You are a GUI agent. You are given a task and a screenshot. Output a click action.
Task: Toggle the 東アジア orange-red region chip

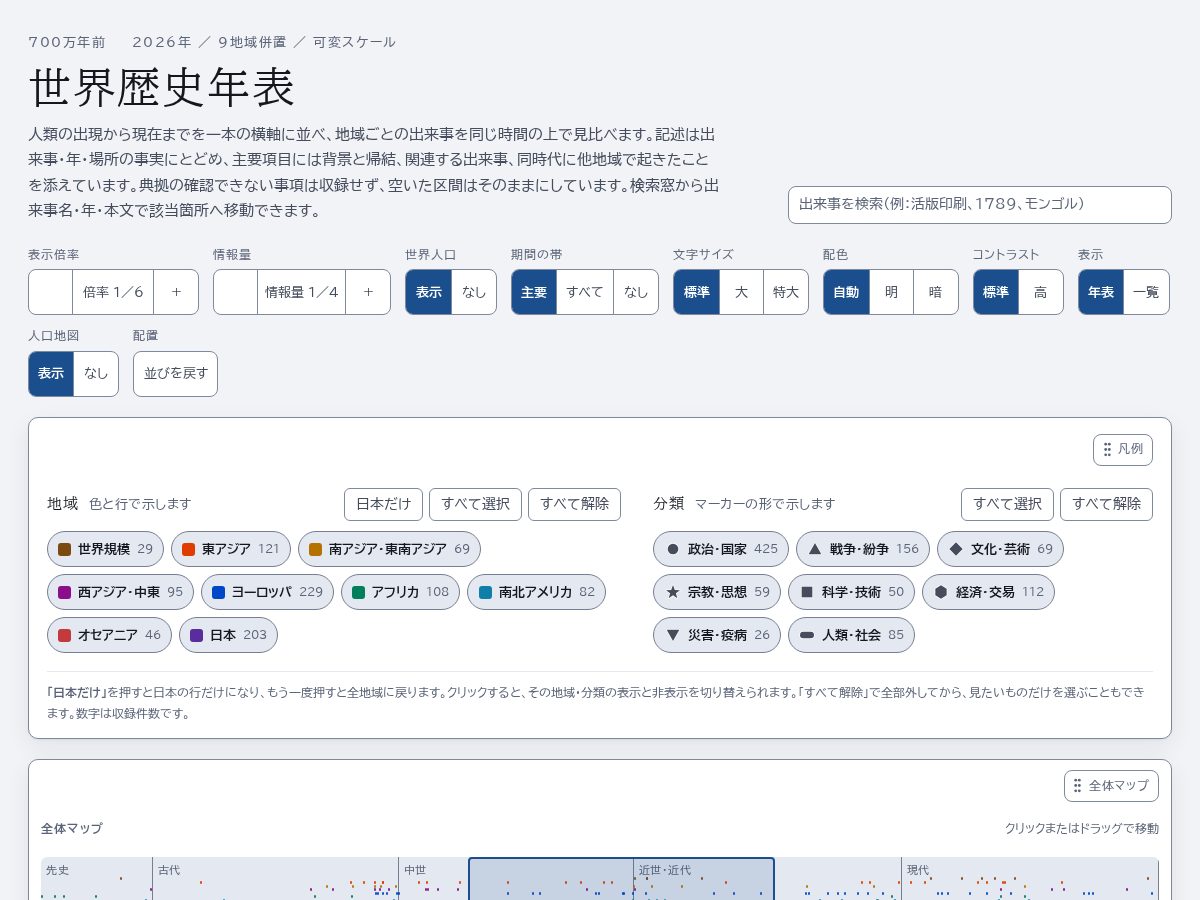click(231, 549)
